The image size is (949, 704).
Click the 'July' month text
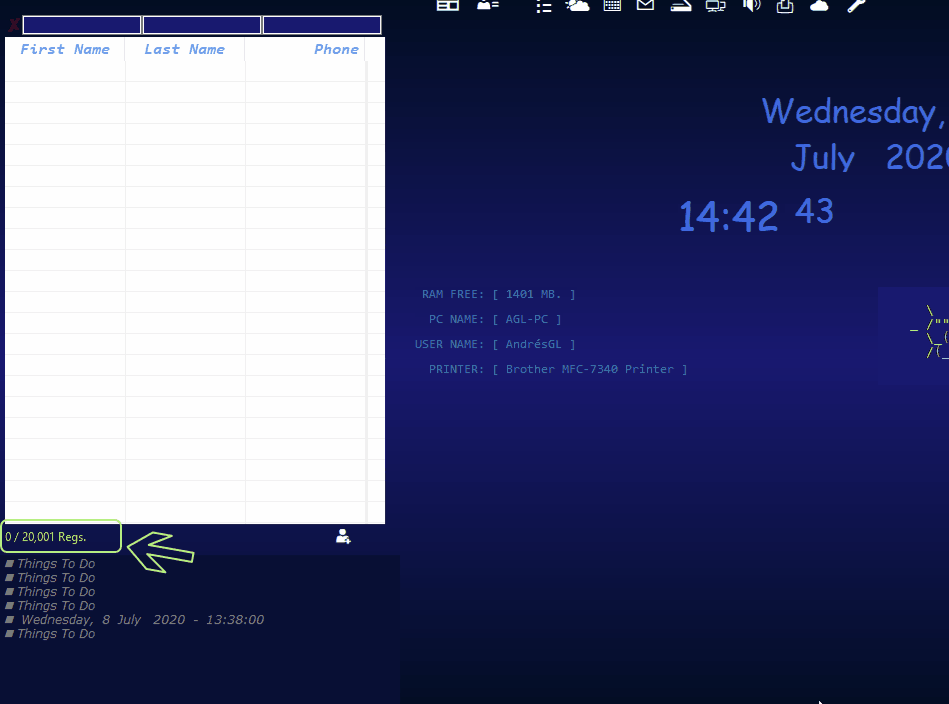pos(823,157)
